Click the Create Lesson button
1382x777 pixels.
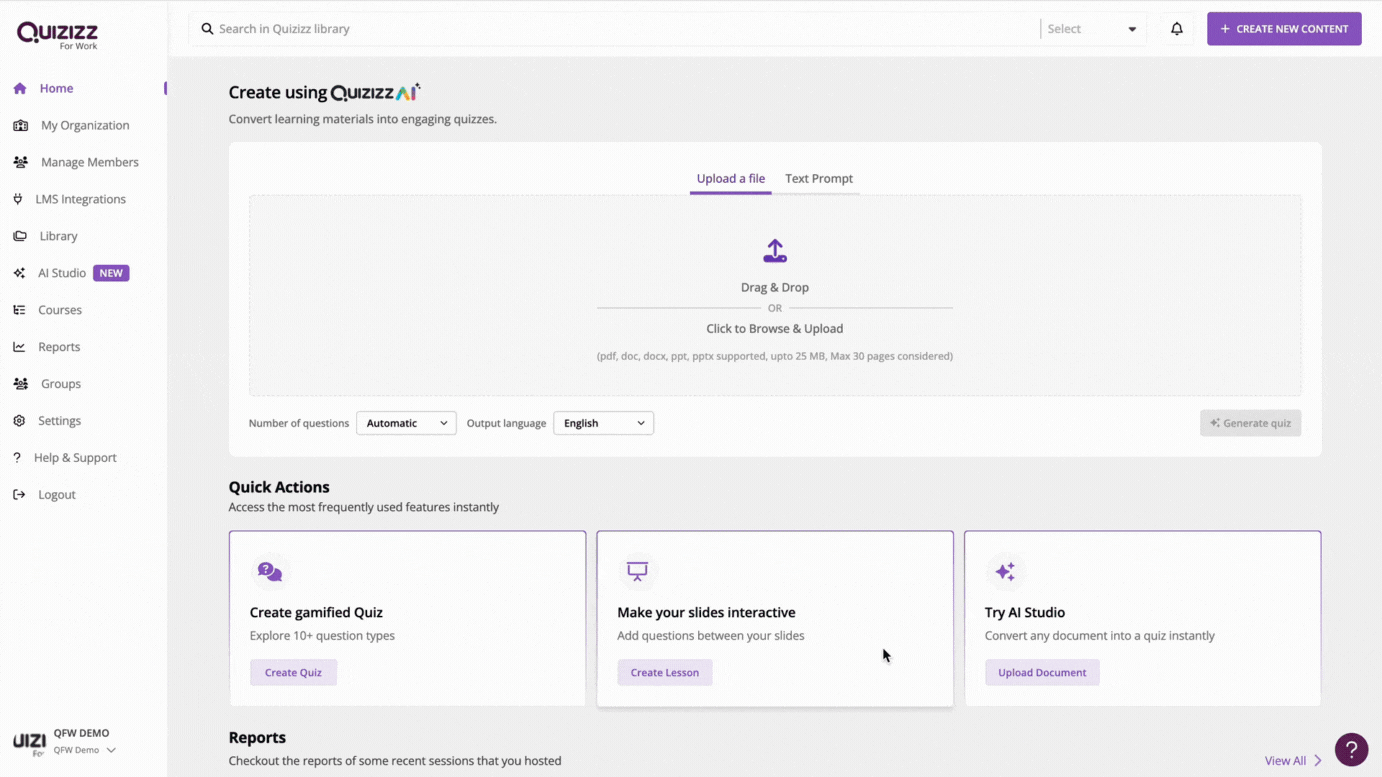pos(664,672)
